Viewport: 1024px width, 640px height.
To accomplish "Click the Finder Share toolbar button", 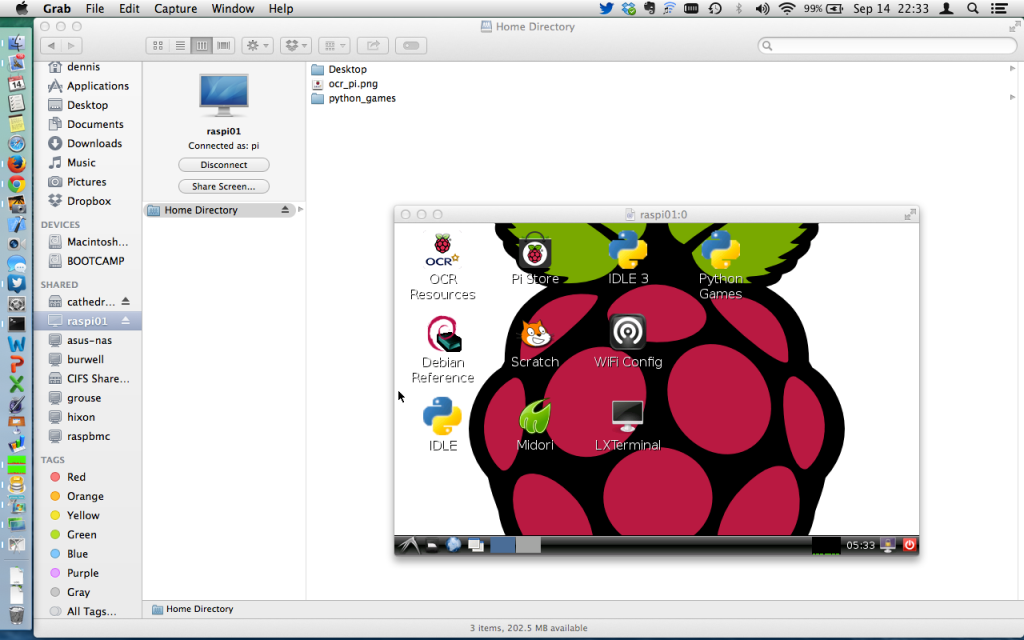I will (x=373, y=46).
